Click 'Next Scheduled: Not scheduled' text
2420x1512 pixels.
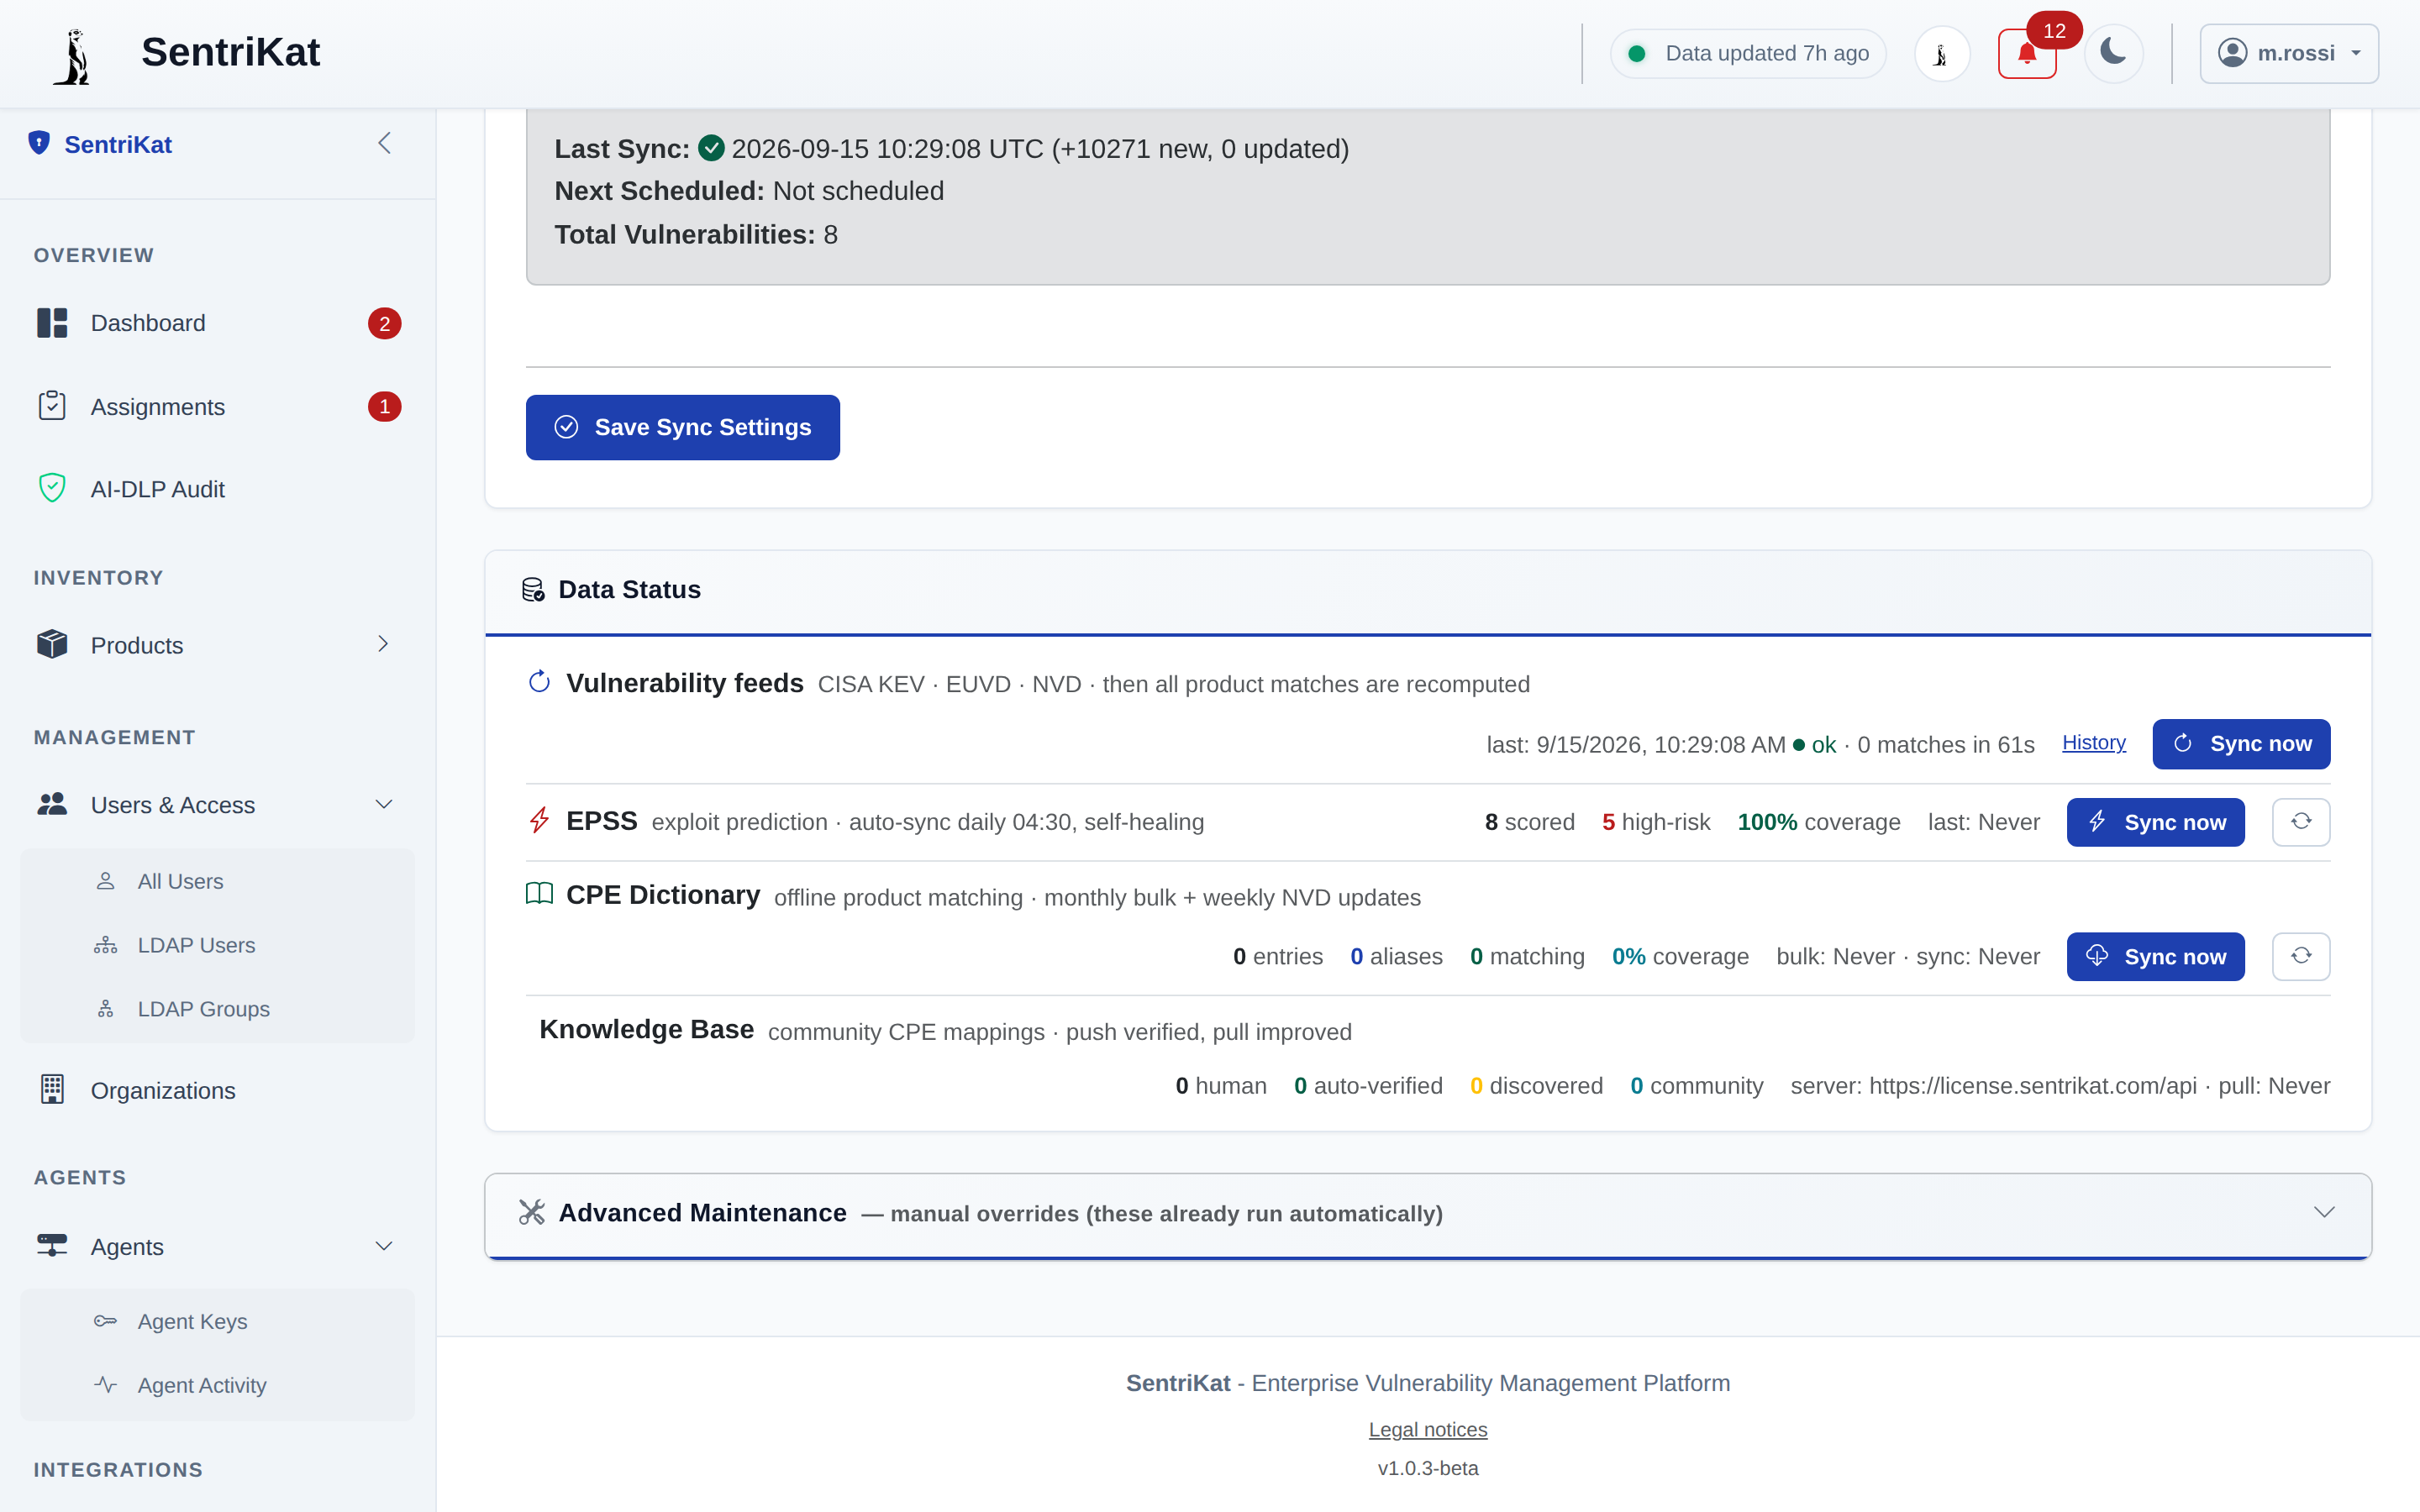coord(749,191)
